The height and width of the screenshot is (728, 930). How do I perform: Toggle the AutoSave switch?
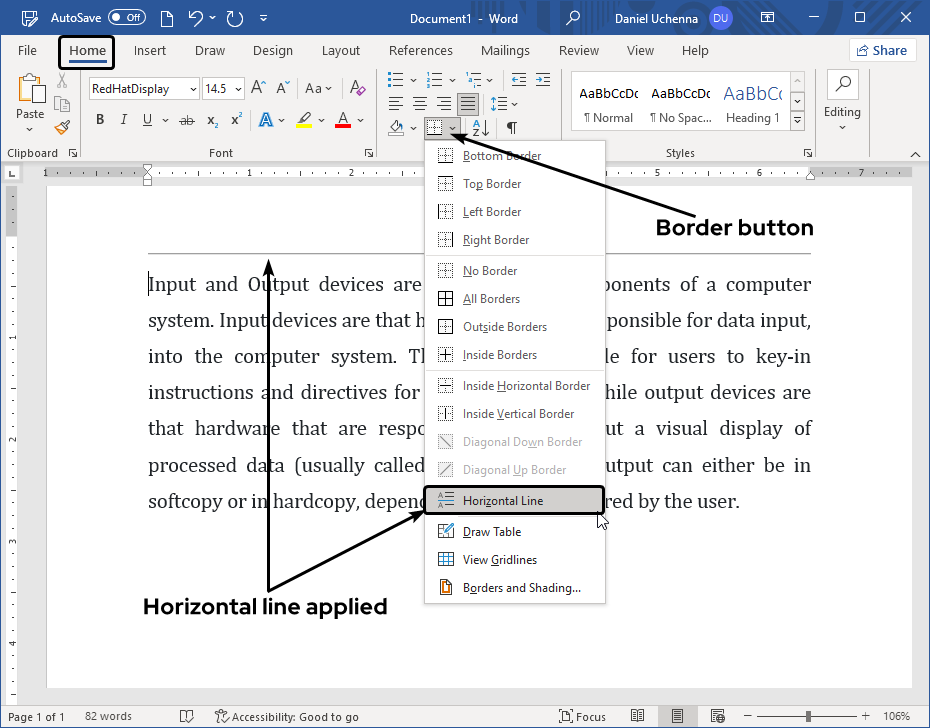click(x=126, y=17)
